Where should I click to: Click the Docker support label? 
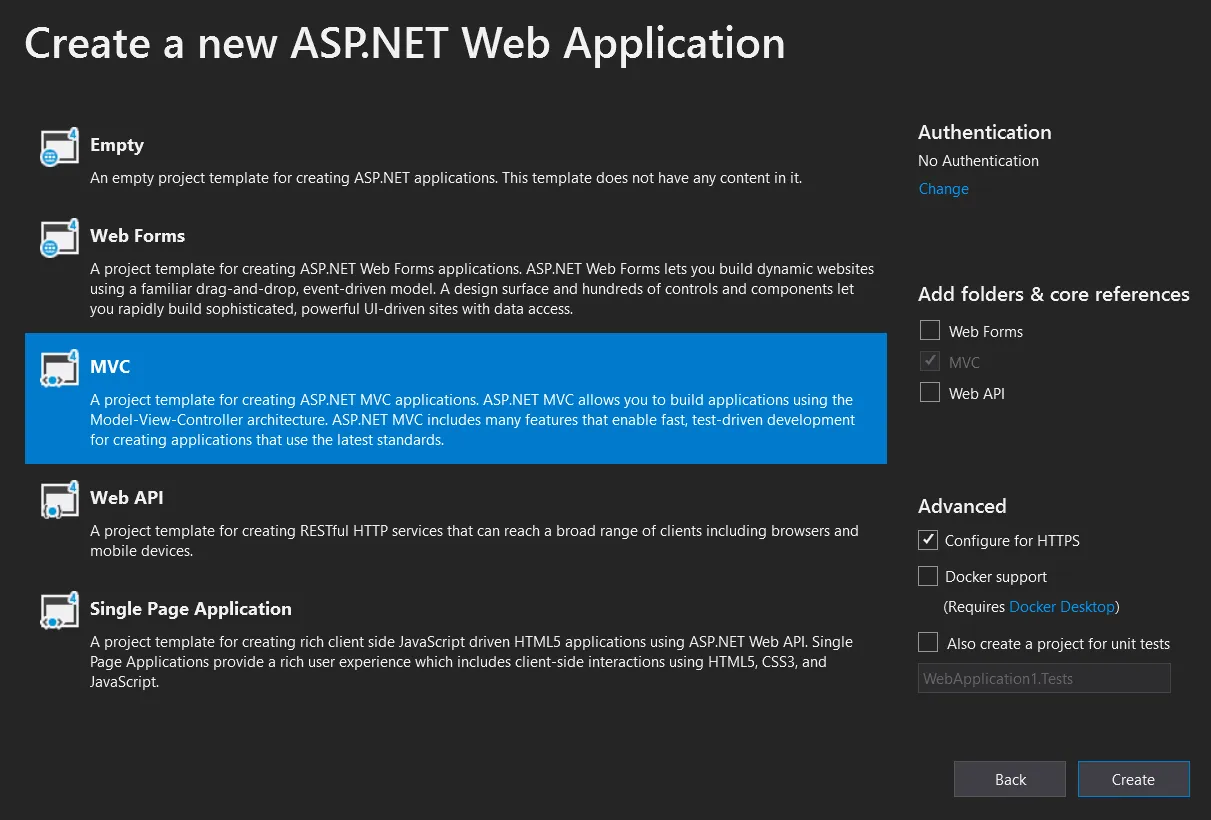[x=996, y=577]
